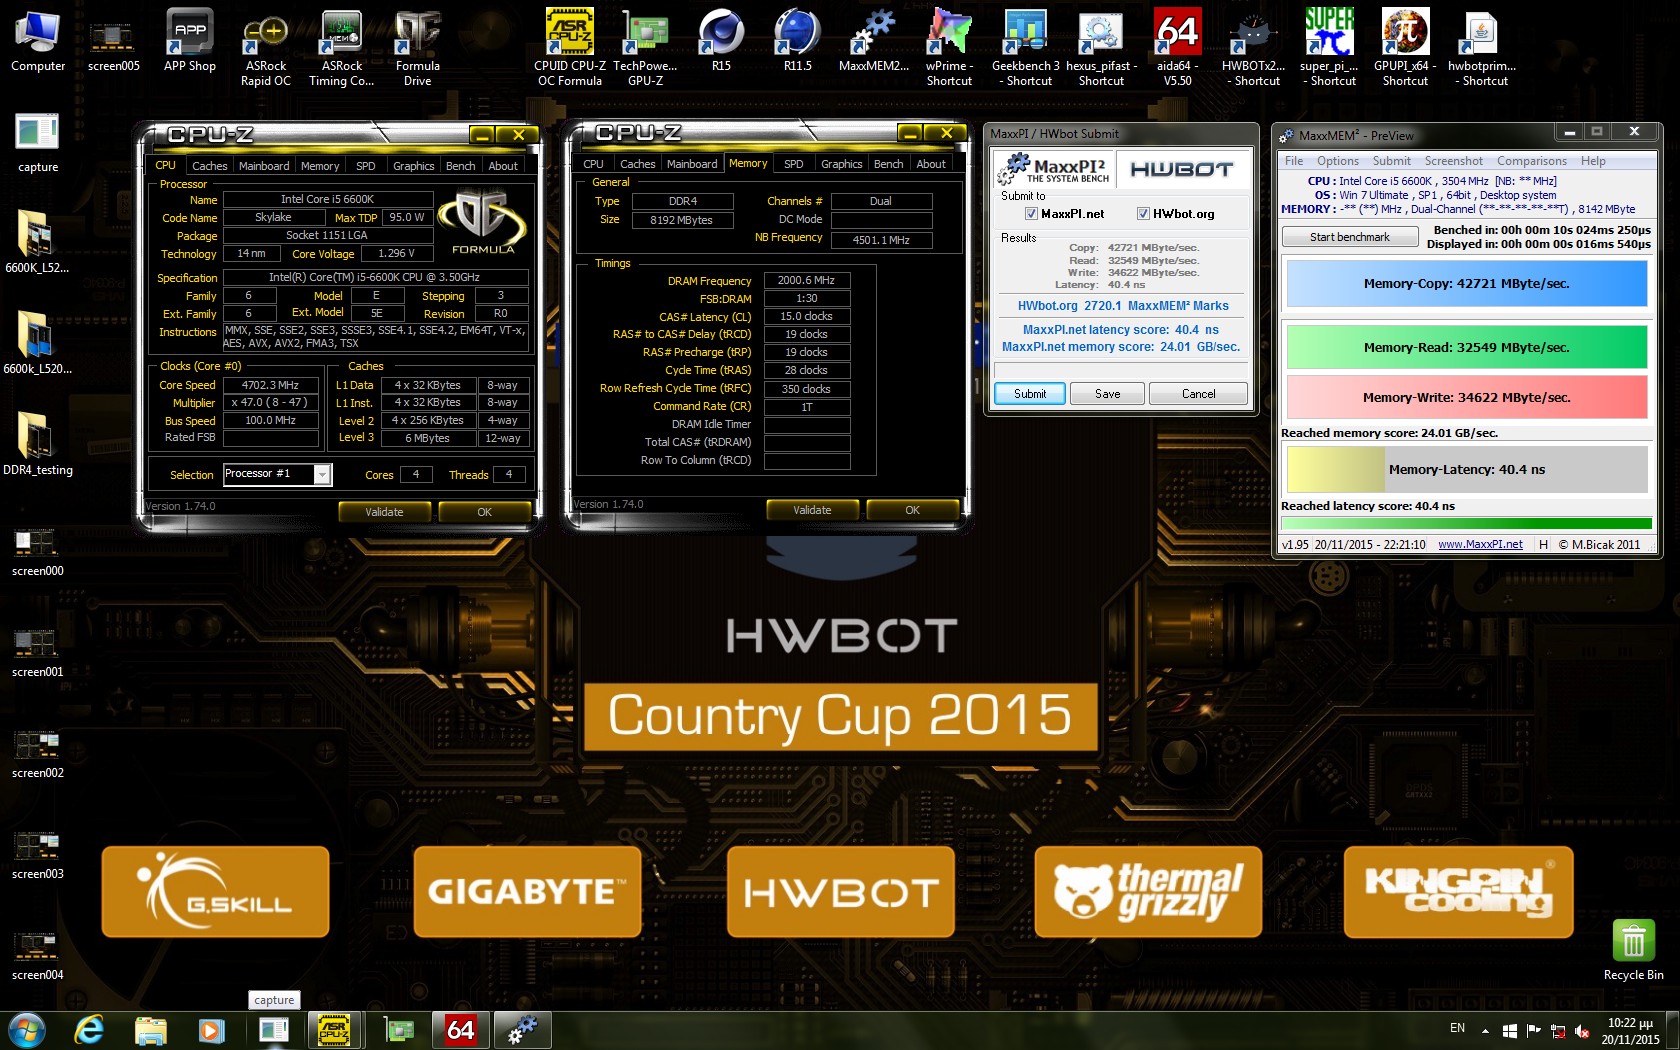Click Cancel in MaxxPI HWbot dialog

(x=1198, y=394)
